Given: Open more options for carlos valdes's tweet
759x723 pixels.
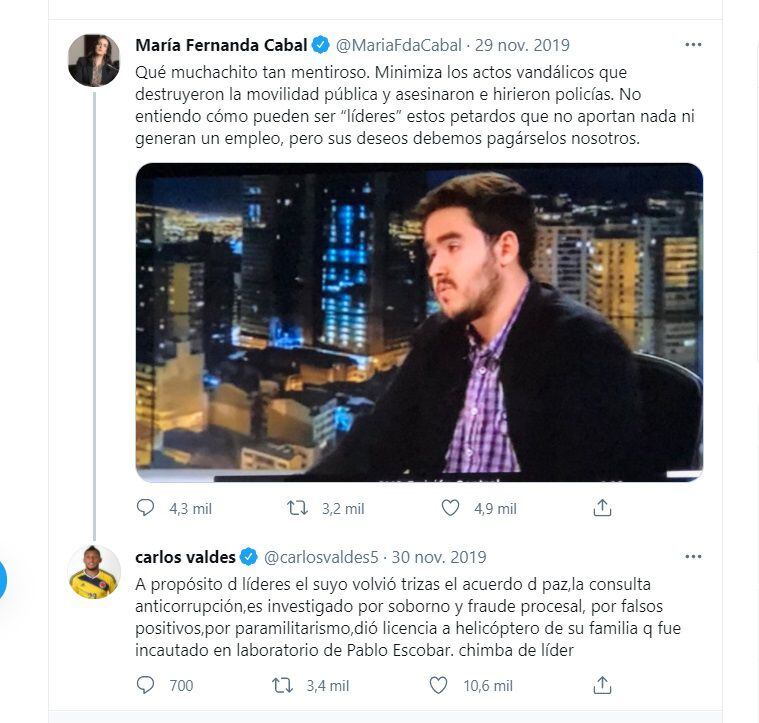Looking at the screenshot, I should pos(693,556).
